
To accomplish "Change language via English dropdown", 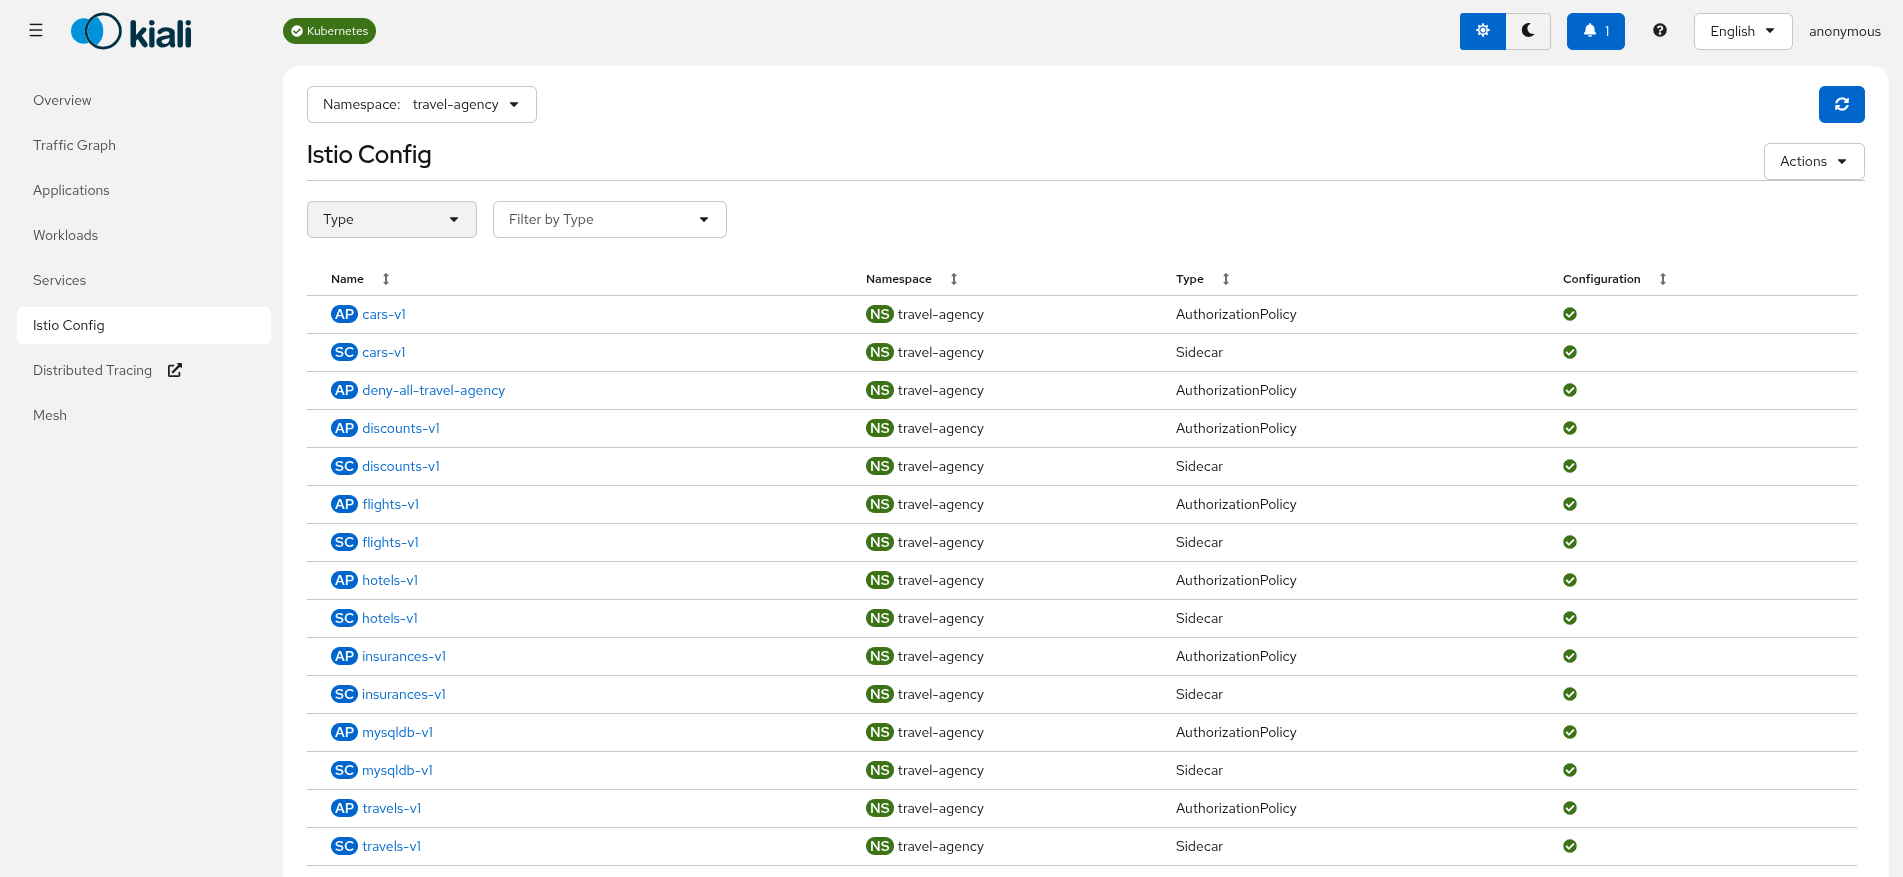I will tap(1742, 31).
